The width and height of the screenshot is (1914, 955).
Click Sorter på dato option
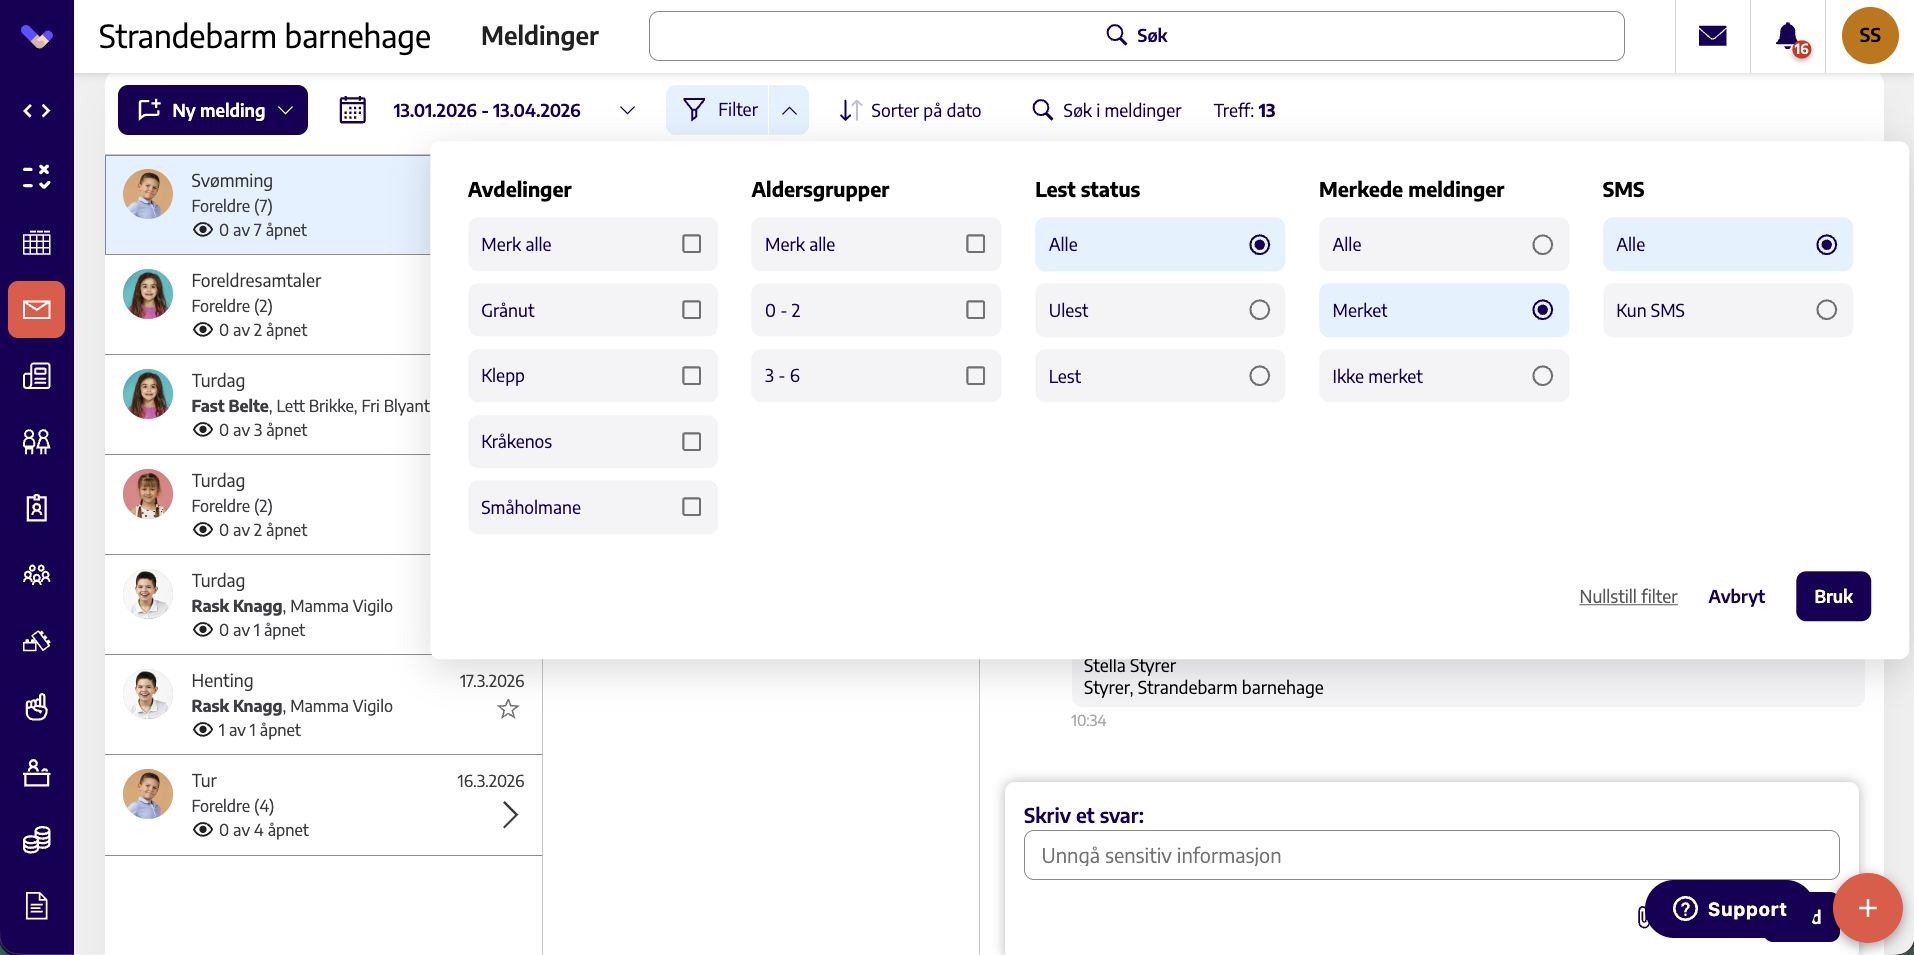(x=910, y=110)
